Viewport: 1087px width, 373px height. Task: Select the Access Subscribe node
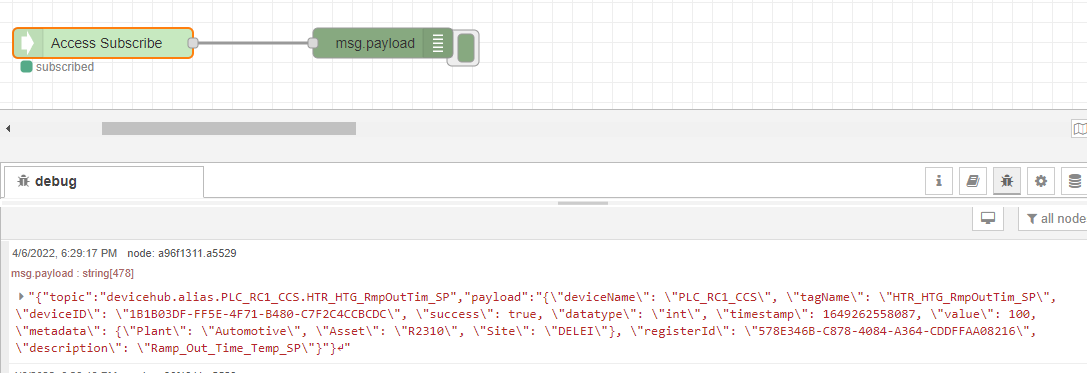[103, 43]
